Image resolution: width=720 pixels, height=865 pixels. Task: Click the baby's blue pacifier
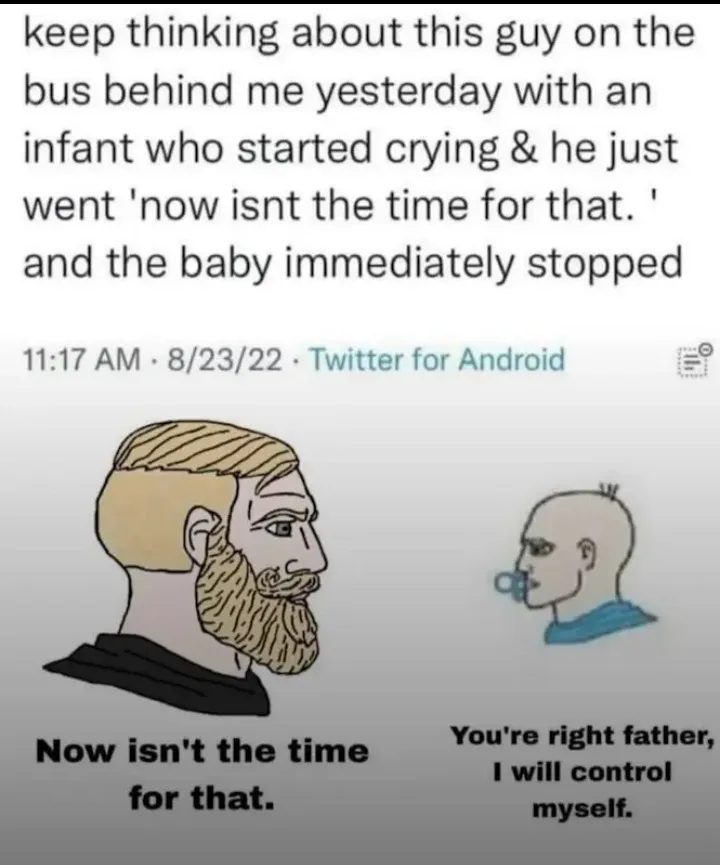tap(509, 583)
